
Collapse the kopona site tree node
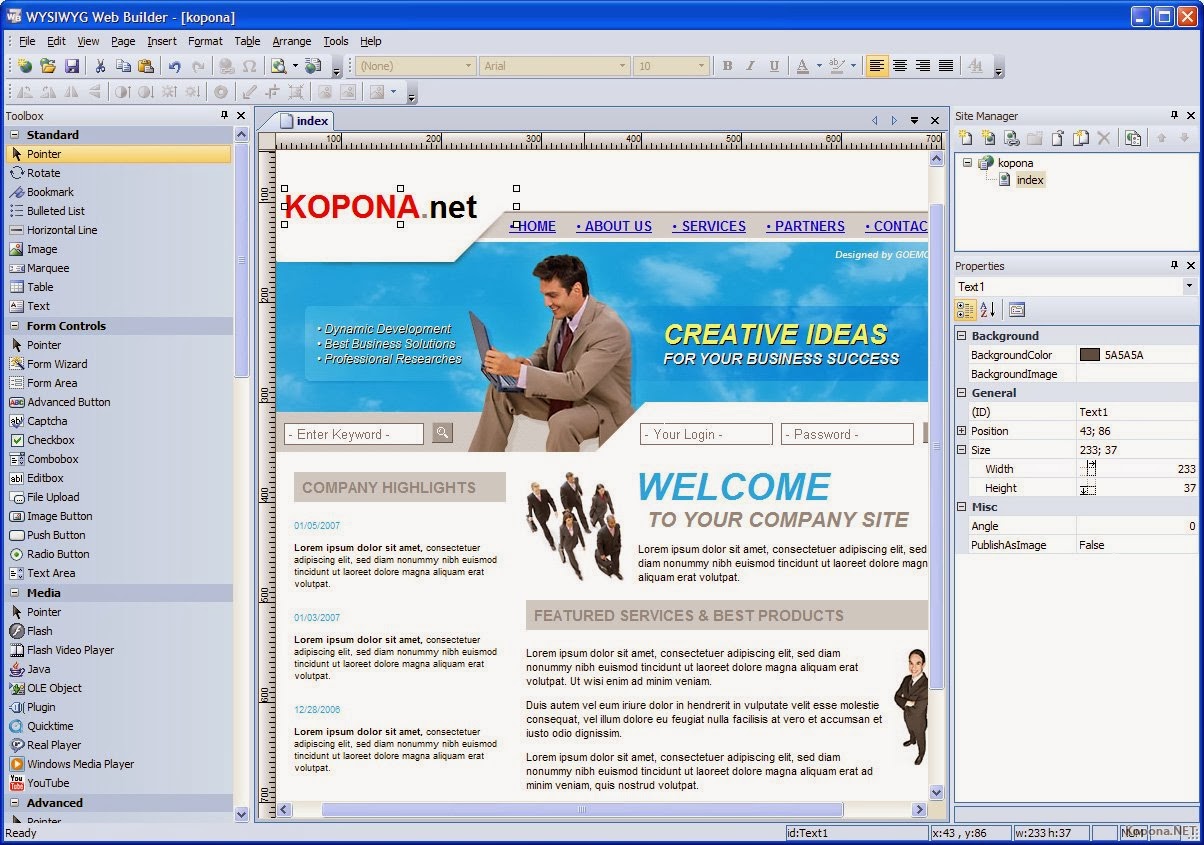pyautogui.click(x=967, y=162)
